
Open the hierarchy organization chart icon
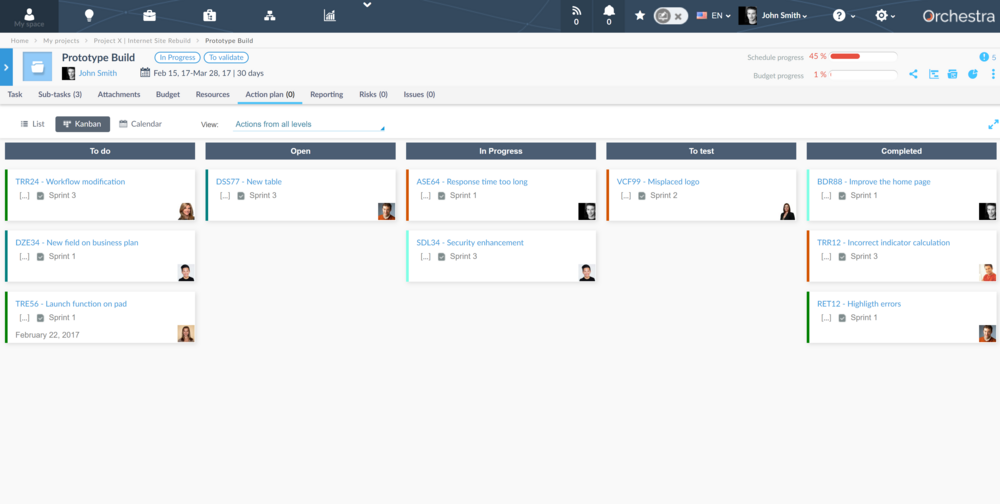pyautogui.click(x=269, y=15)
